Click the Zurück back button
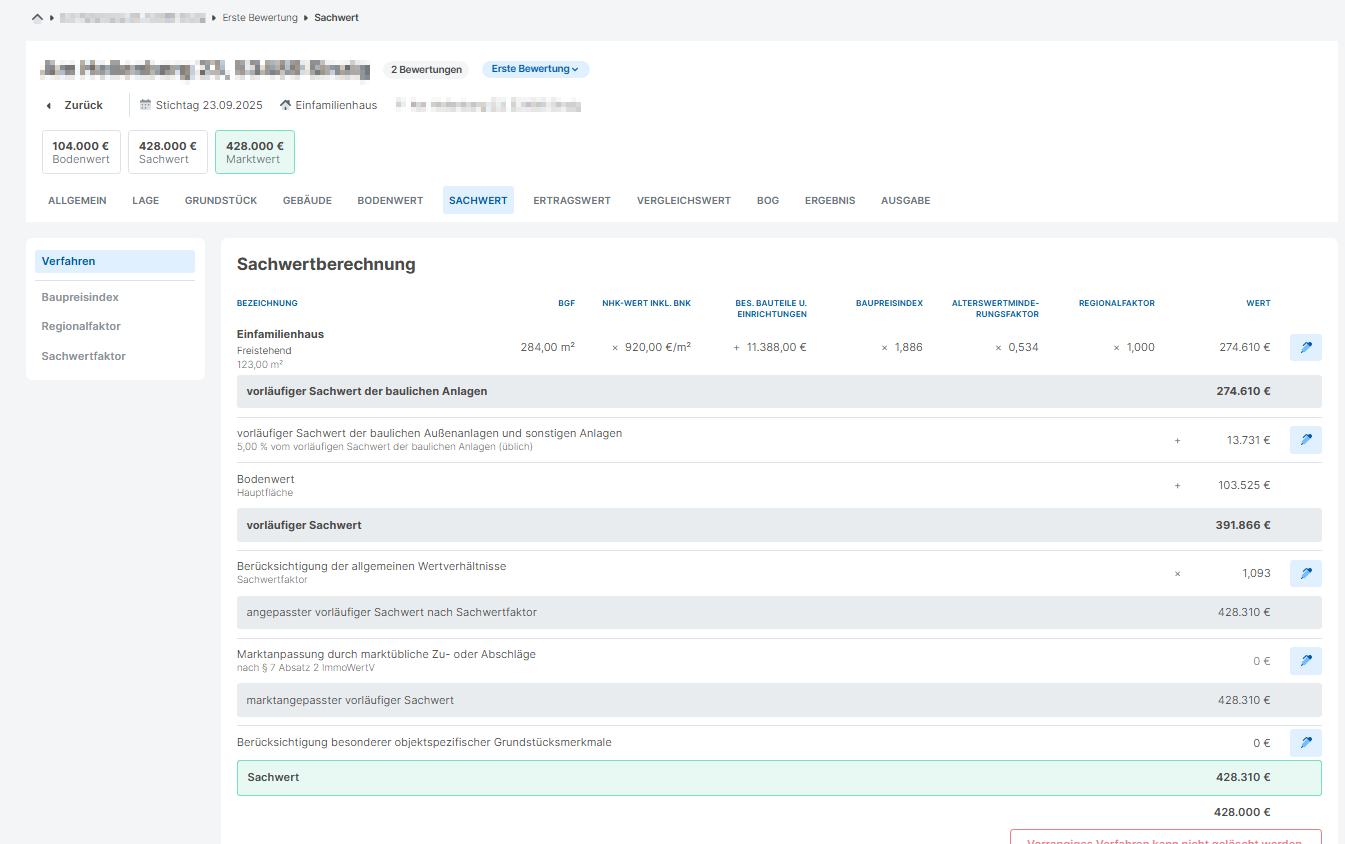1345x844 pixels. coord(75,105)
